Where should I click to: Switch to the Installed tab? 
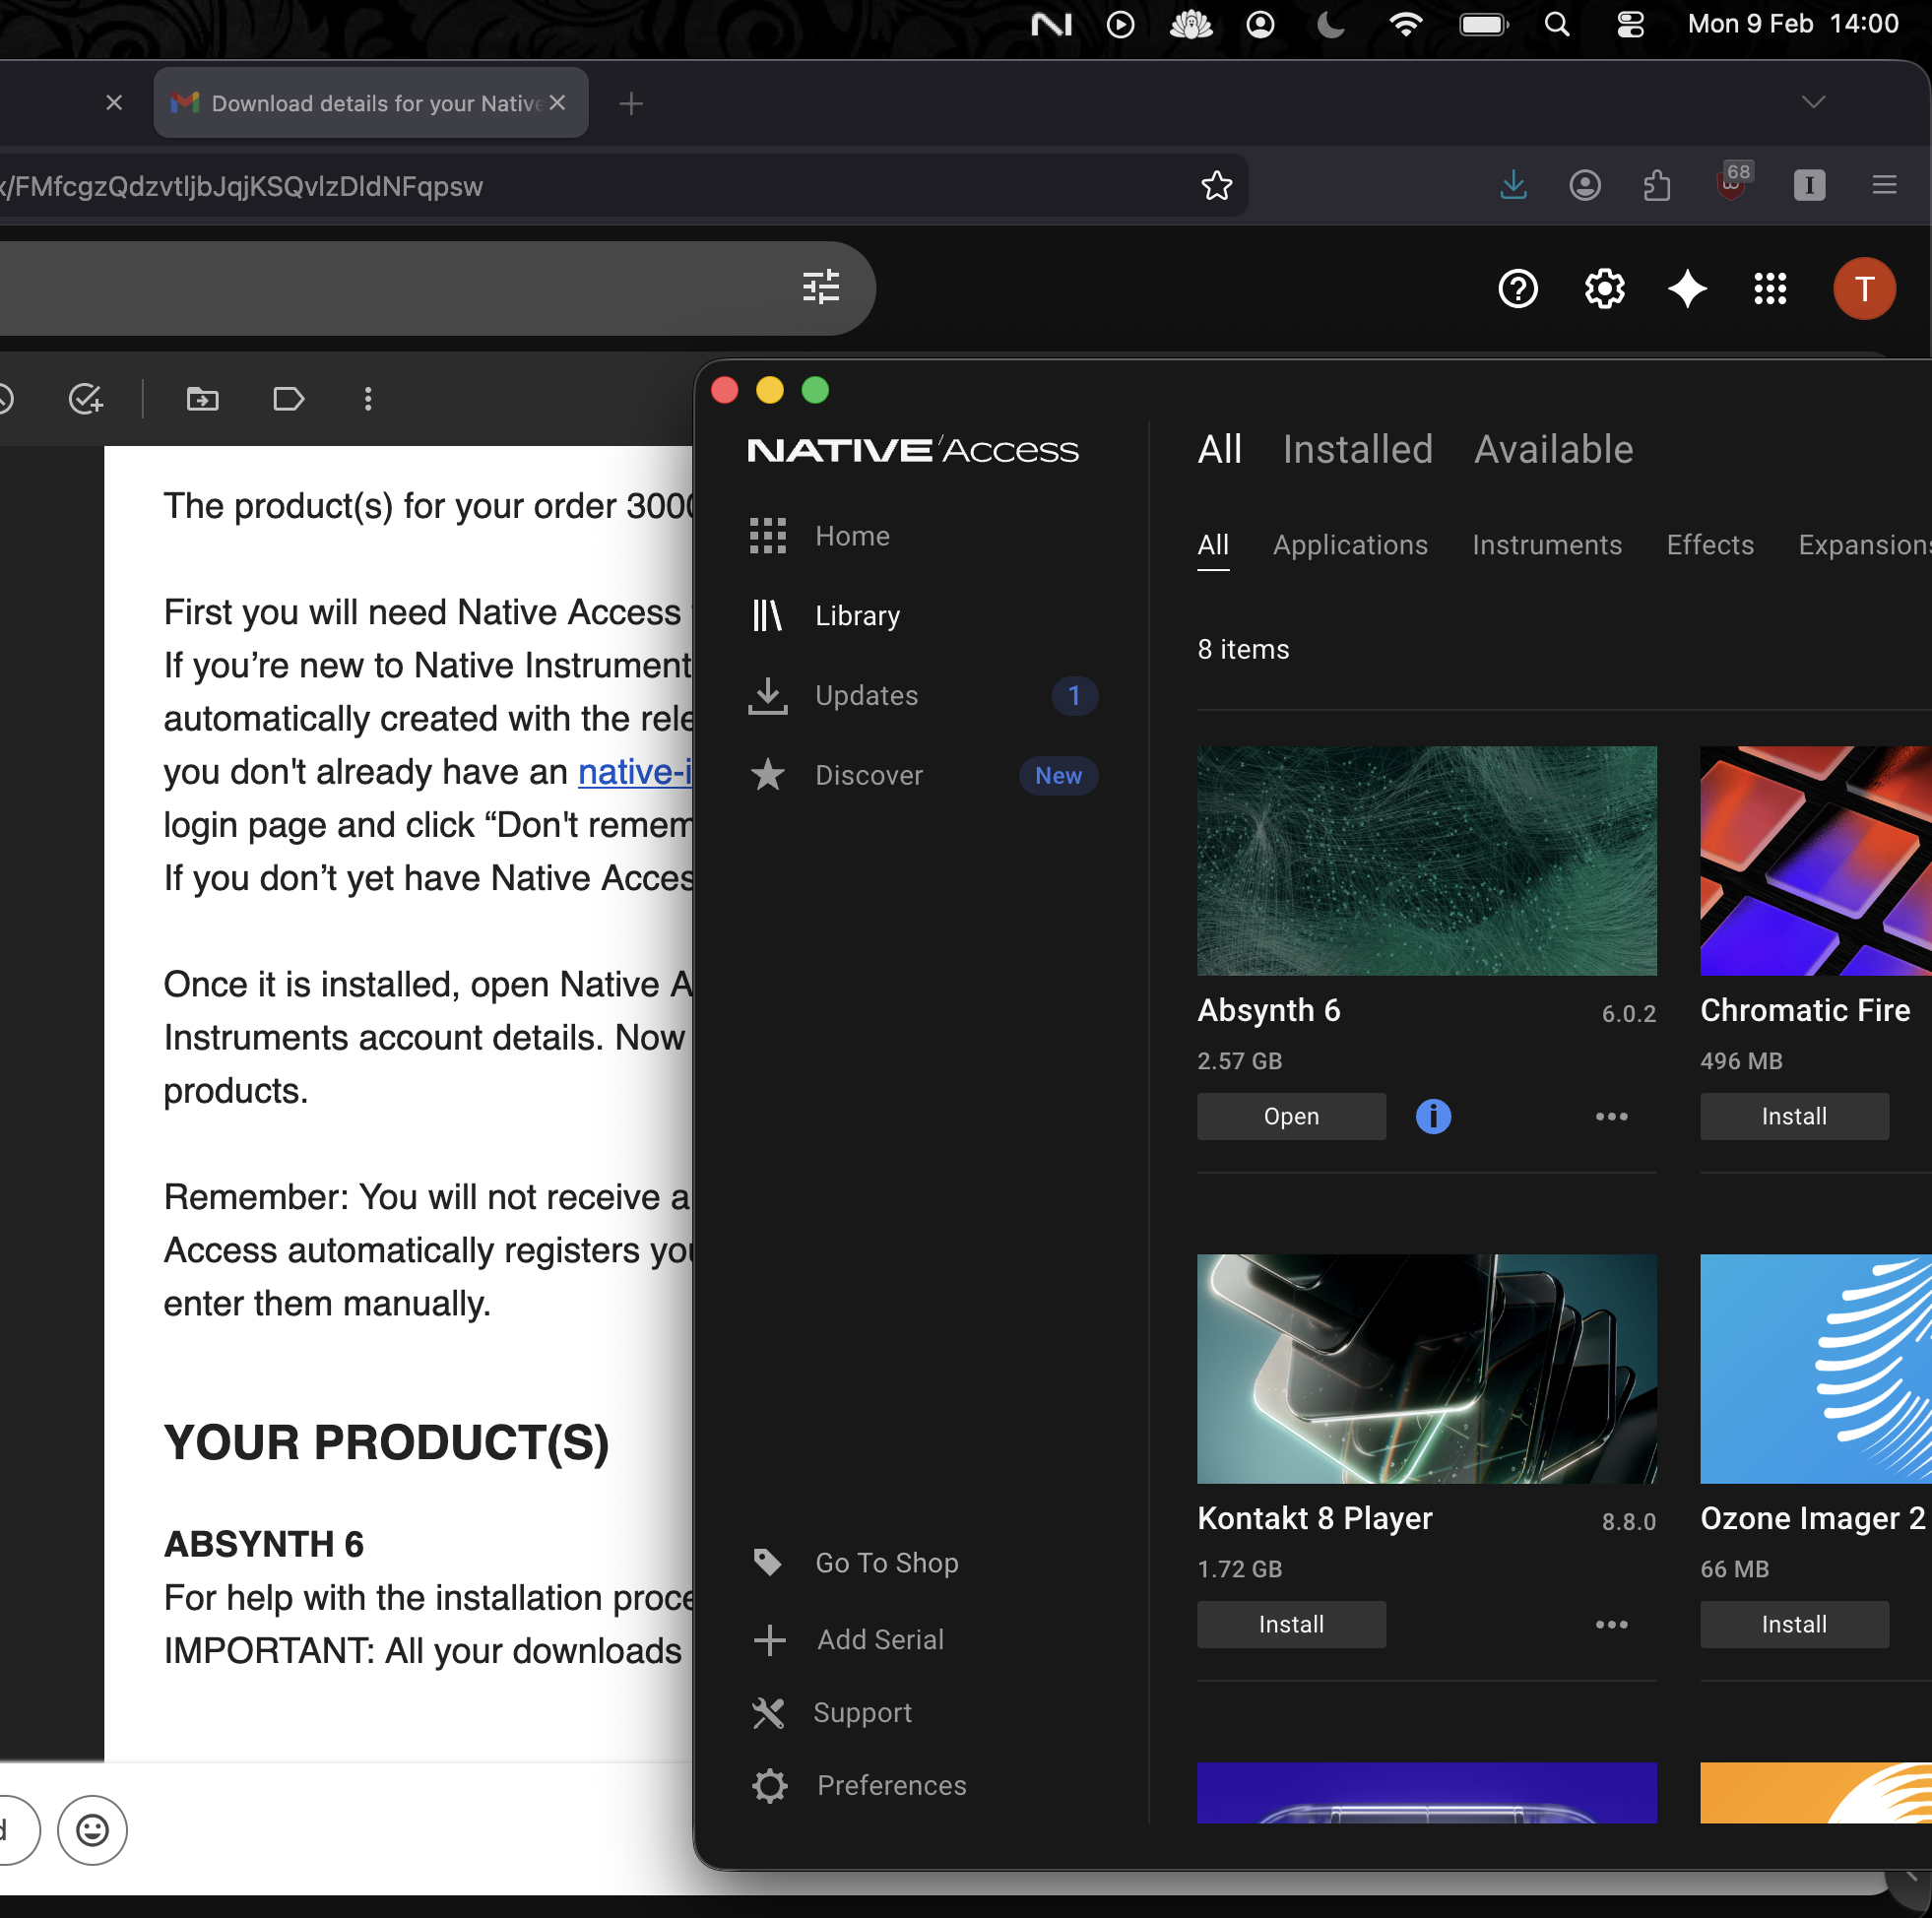(1357, 449)
